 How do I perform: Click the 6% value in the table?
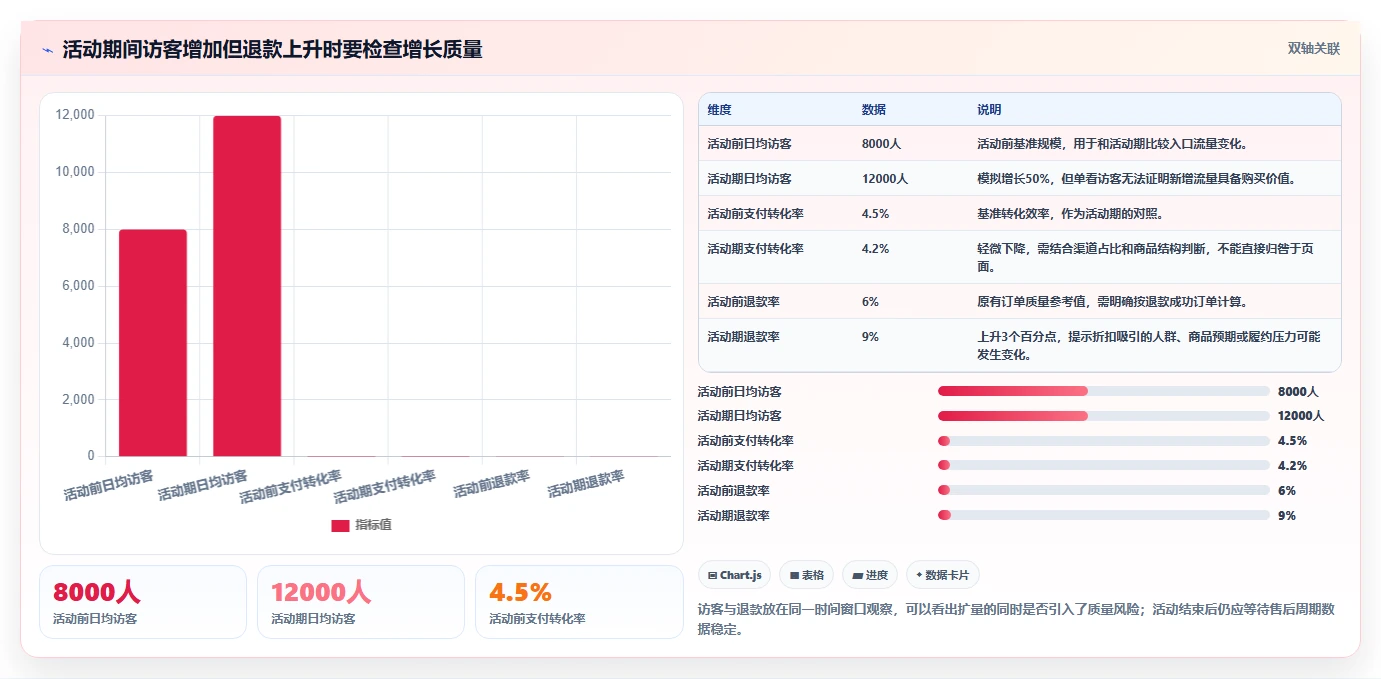870,302
